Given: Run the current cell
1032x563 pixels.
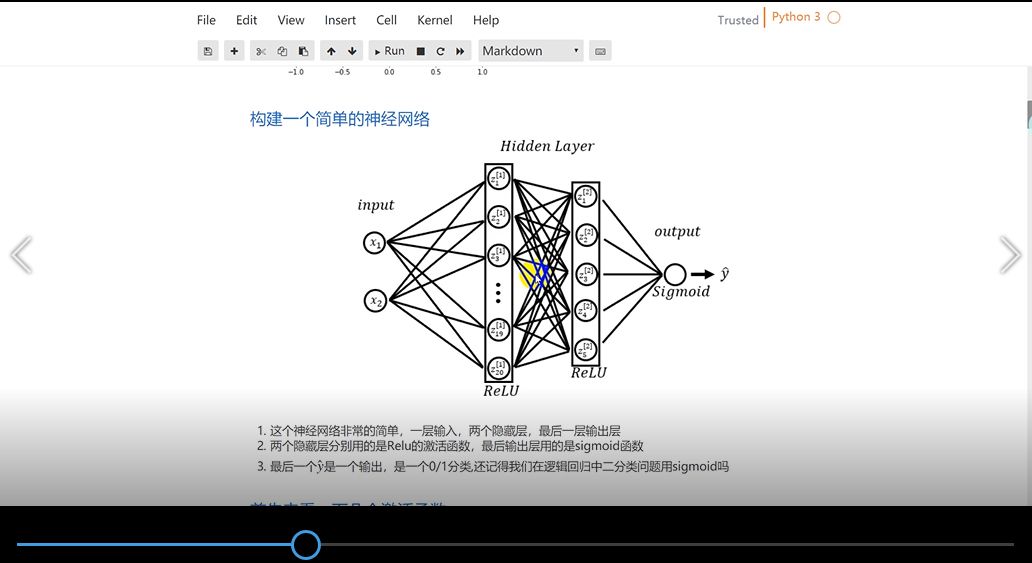Looking at the screenshot, I should (x=389, y=51).
